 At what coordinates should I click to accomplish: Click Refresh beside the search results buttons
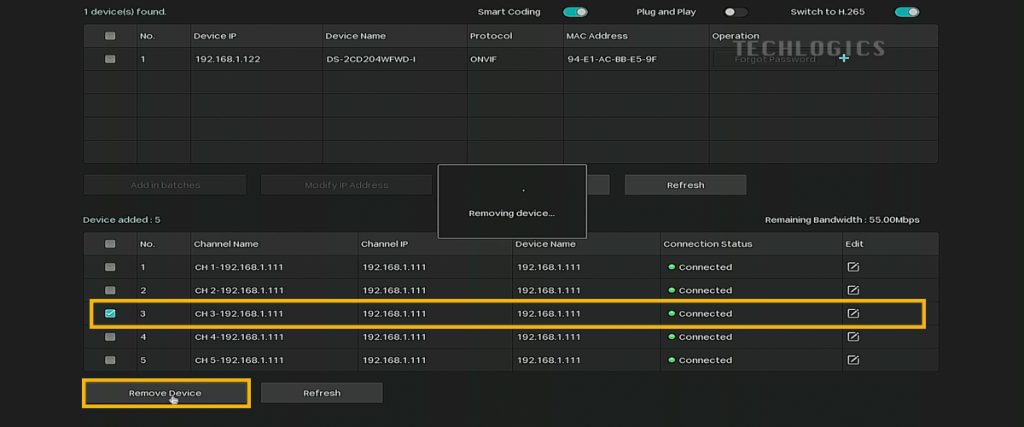tap(685, 185)
